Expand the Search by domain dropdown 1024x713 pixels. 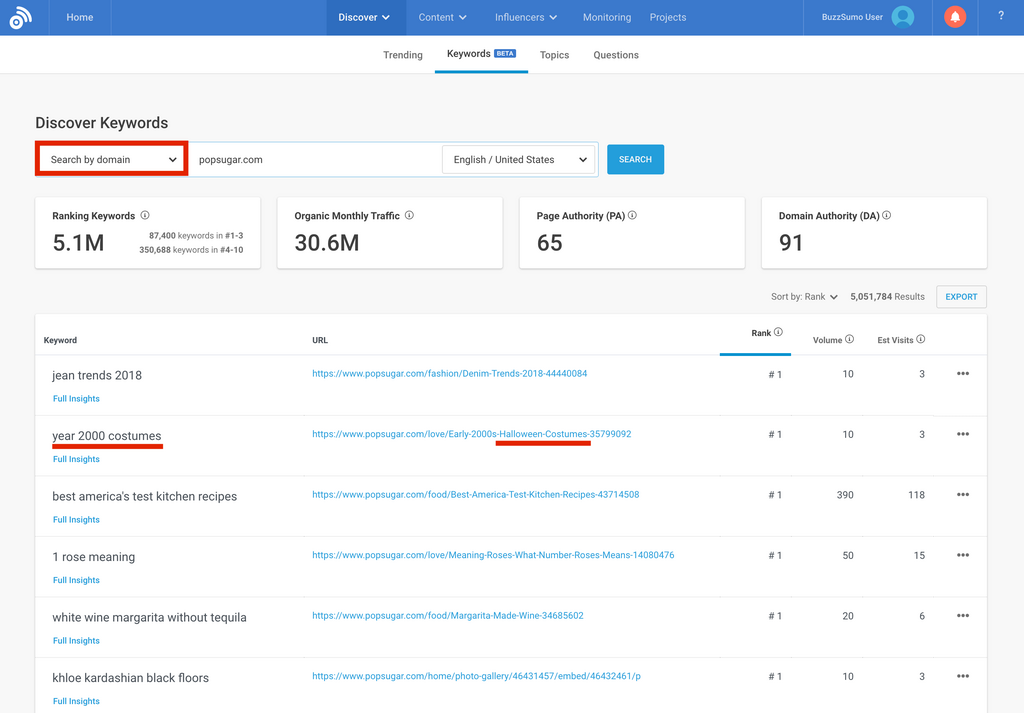112,160
